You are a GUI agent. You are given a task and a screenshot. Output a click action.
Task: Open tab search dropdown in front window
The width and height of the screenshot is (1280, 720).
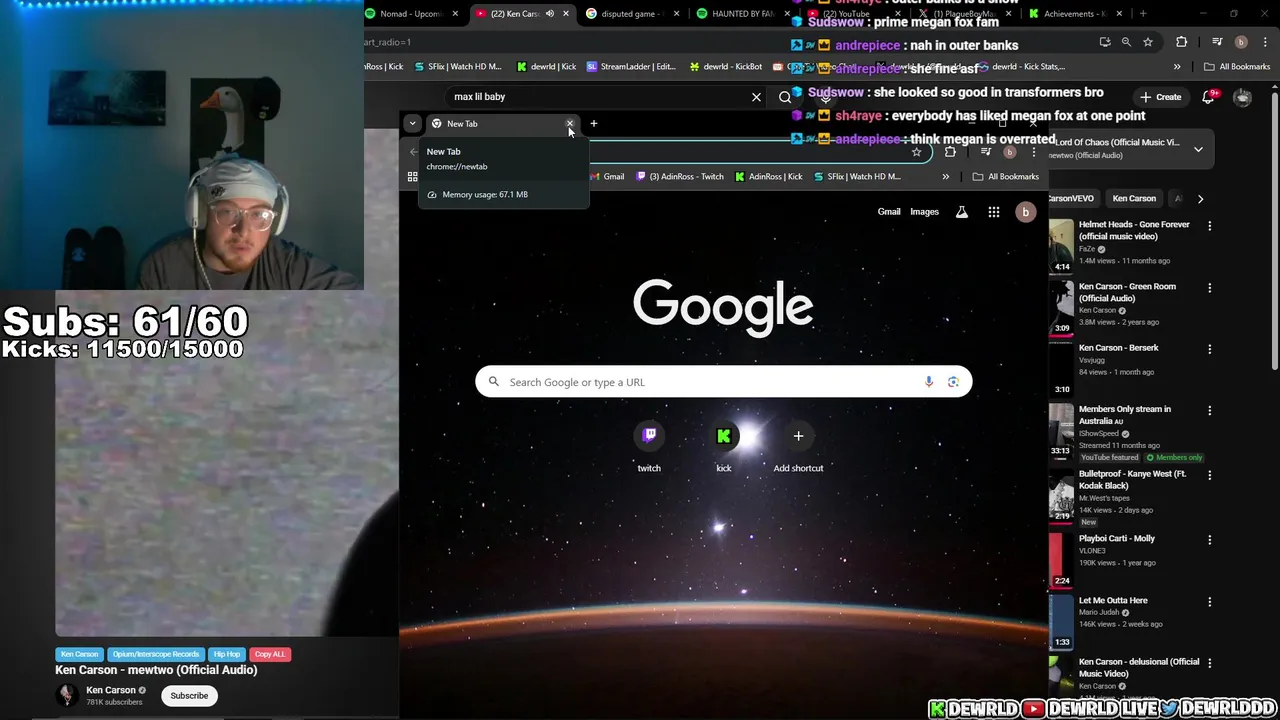(x=412, y=124)
